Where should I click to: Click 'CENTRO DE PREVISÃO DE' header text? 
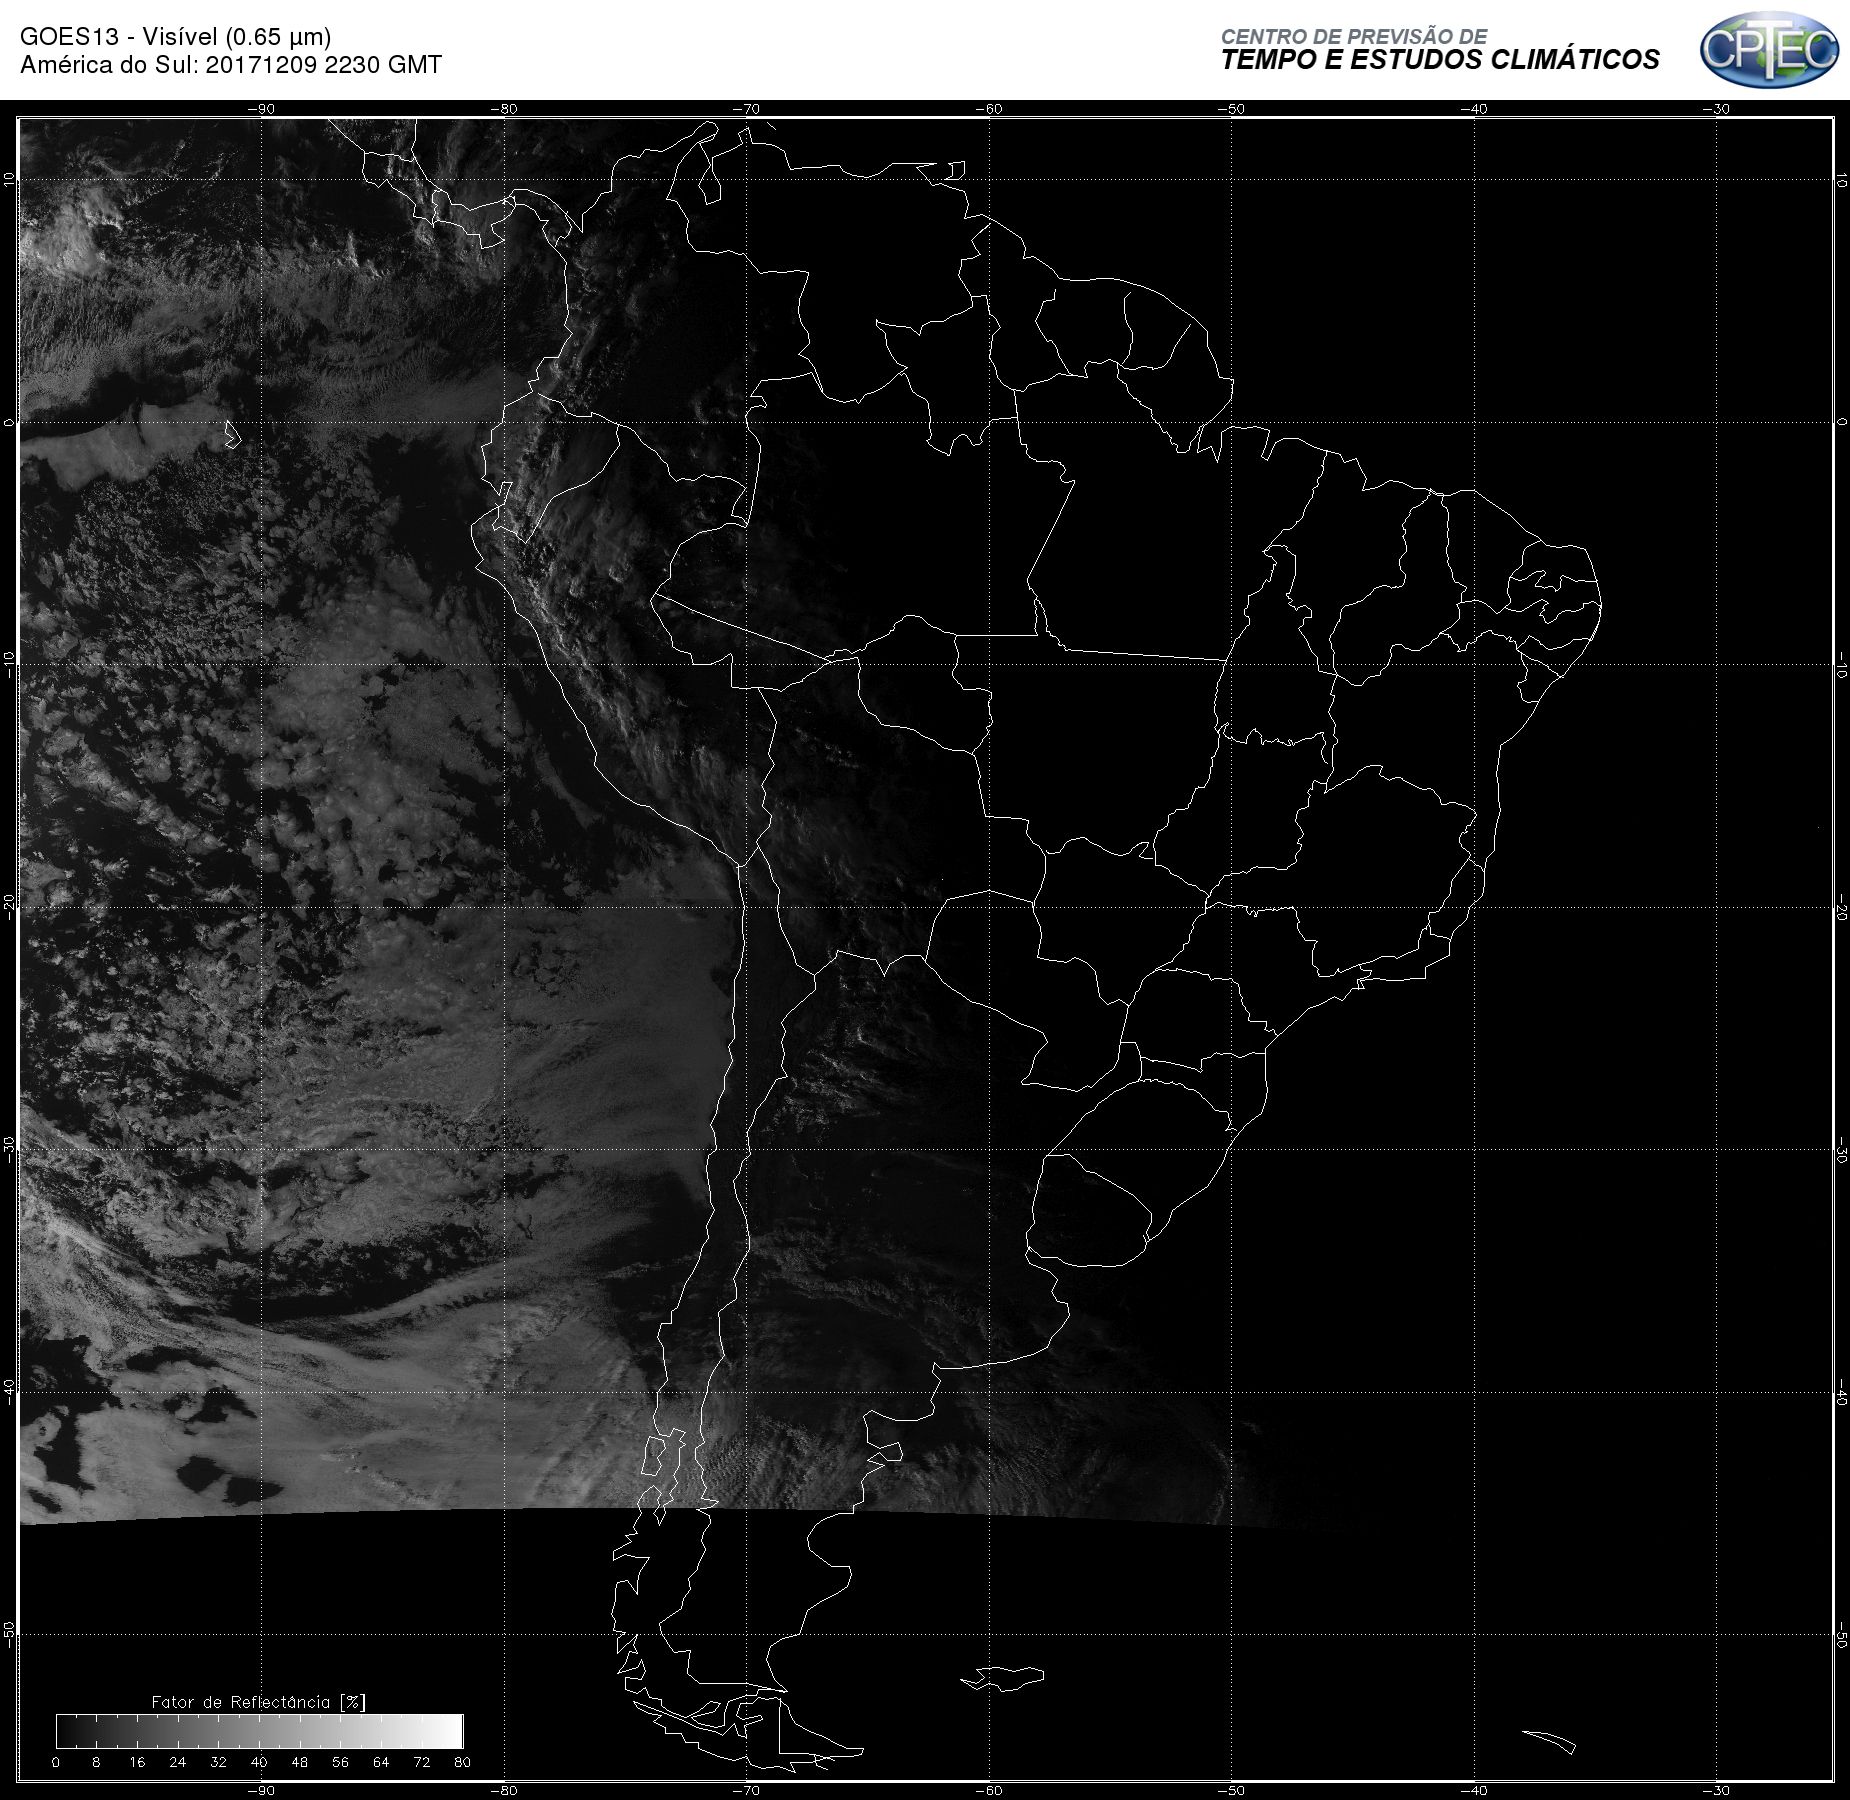pos(1354,36)
